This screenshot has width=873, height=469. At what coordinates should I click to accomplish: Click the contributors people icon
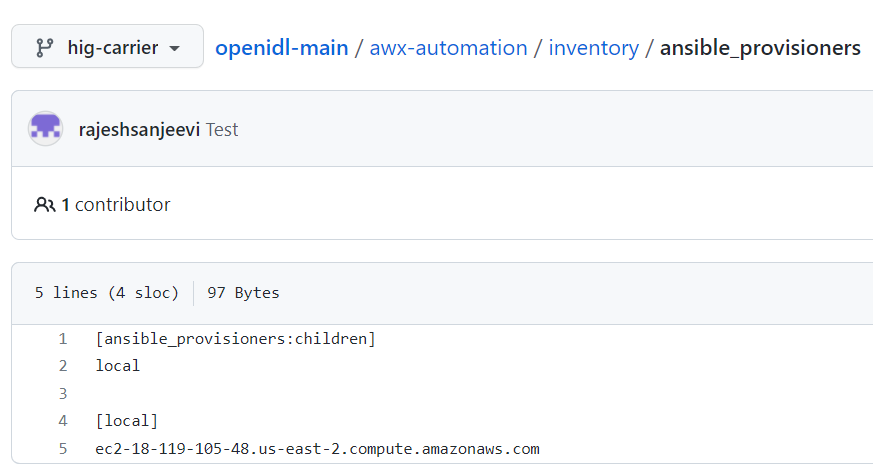point(45,204)
